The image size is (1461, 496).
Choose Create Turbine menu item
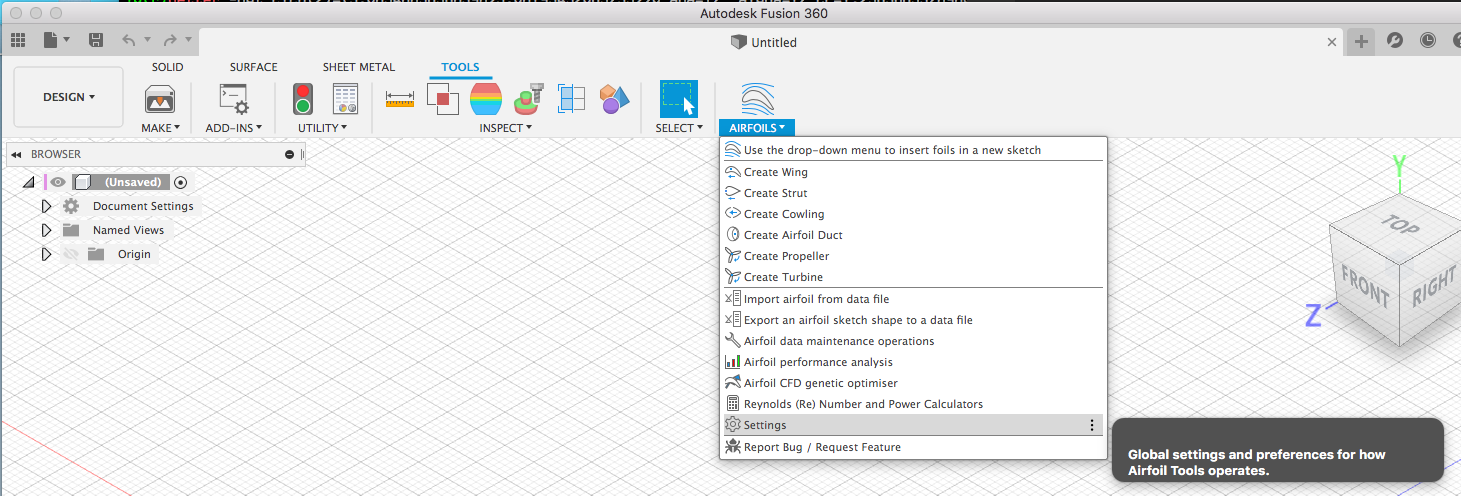pos(911,277)
